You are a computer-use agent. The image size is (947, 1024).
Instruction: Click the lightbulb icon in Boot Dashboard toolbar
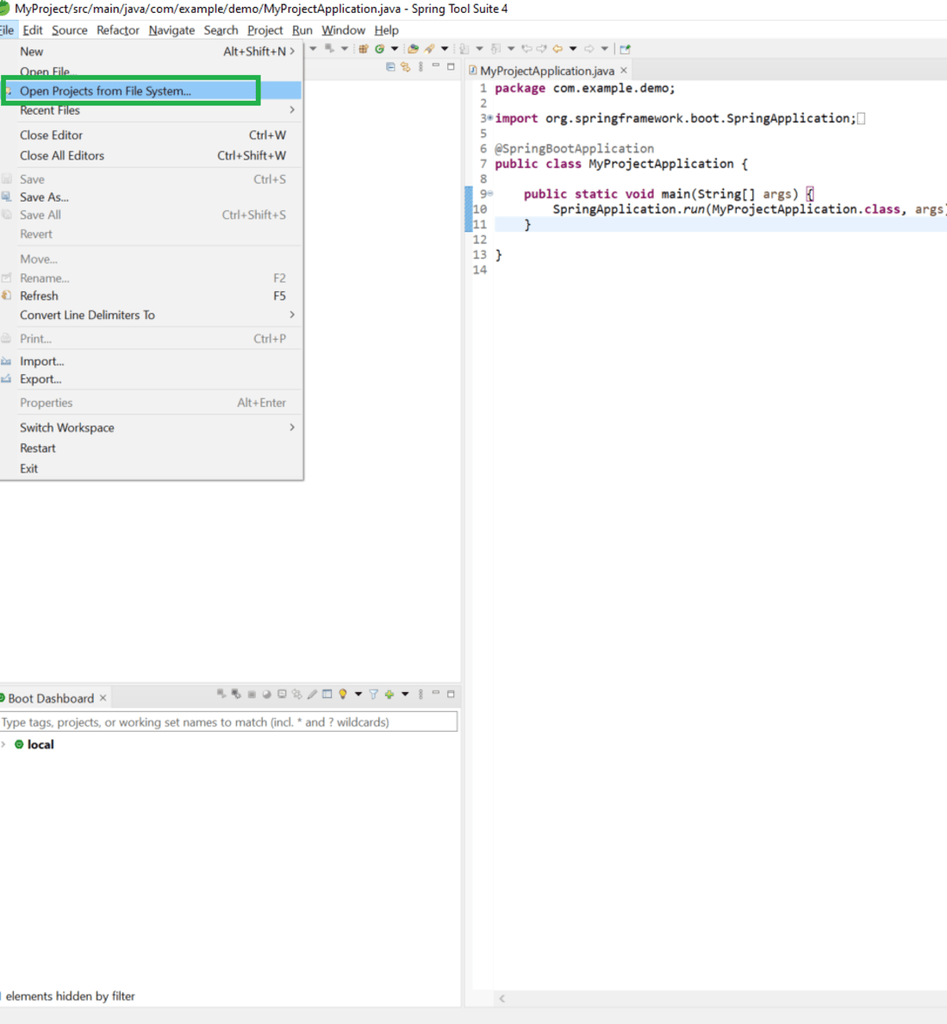pyautogui.click(x=343, y=694)
